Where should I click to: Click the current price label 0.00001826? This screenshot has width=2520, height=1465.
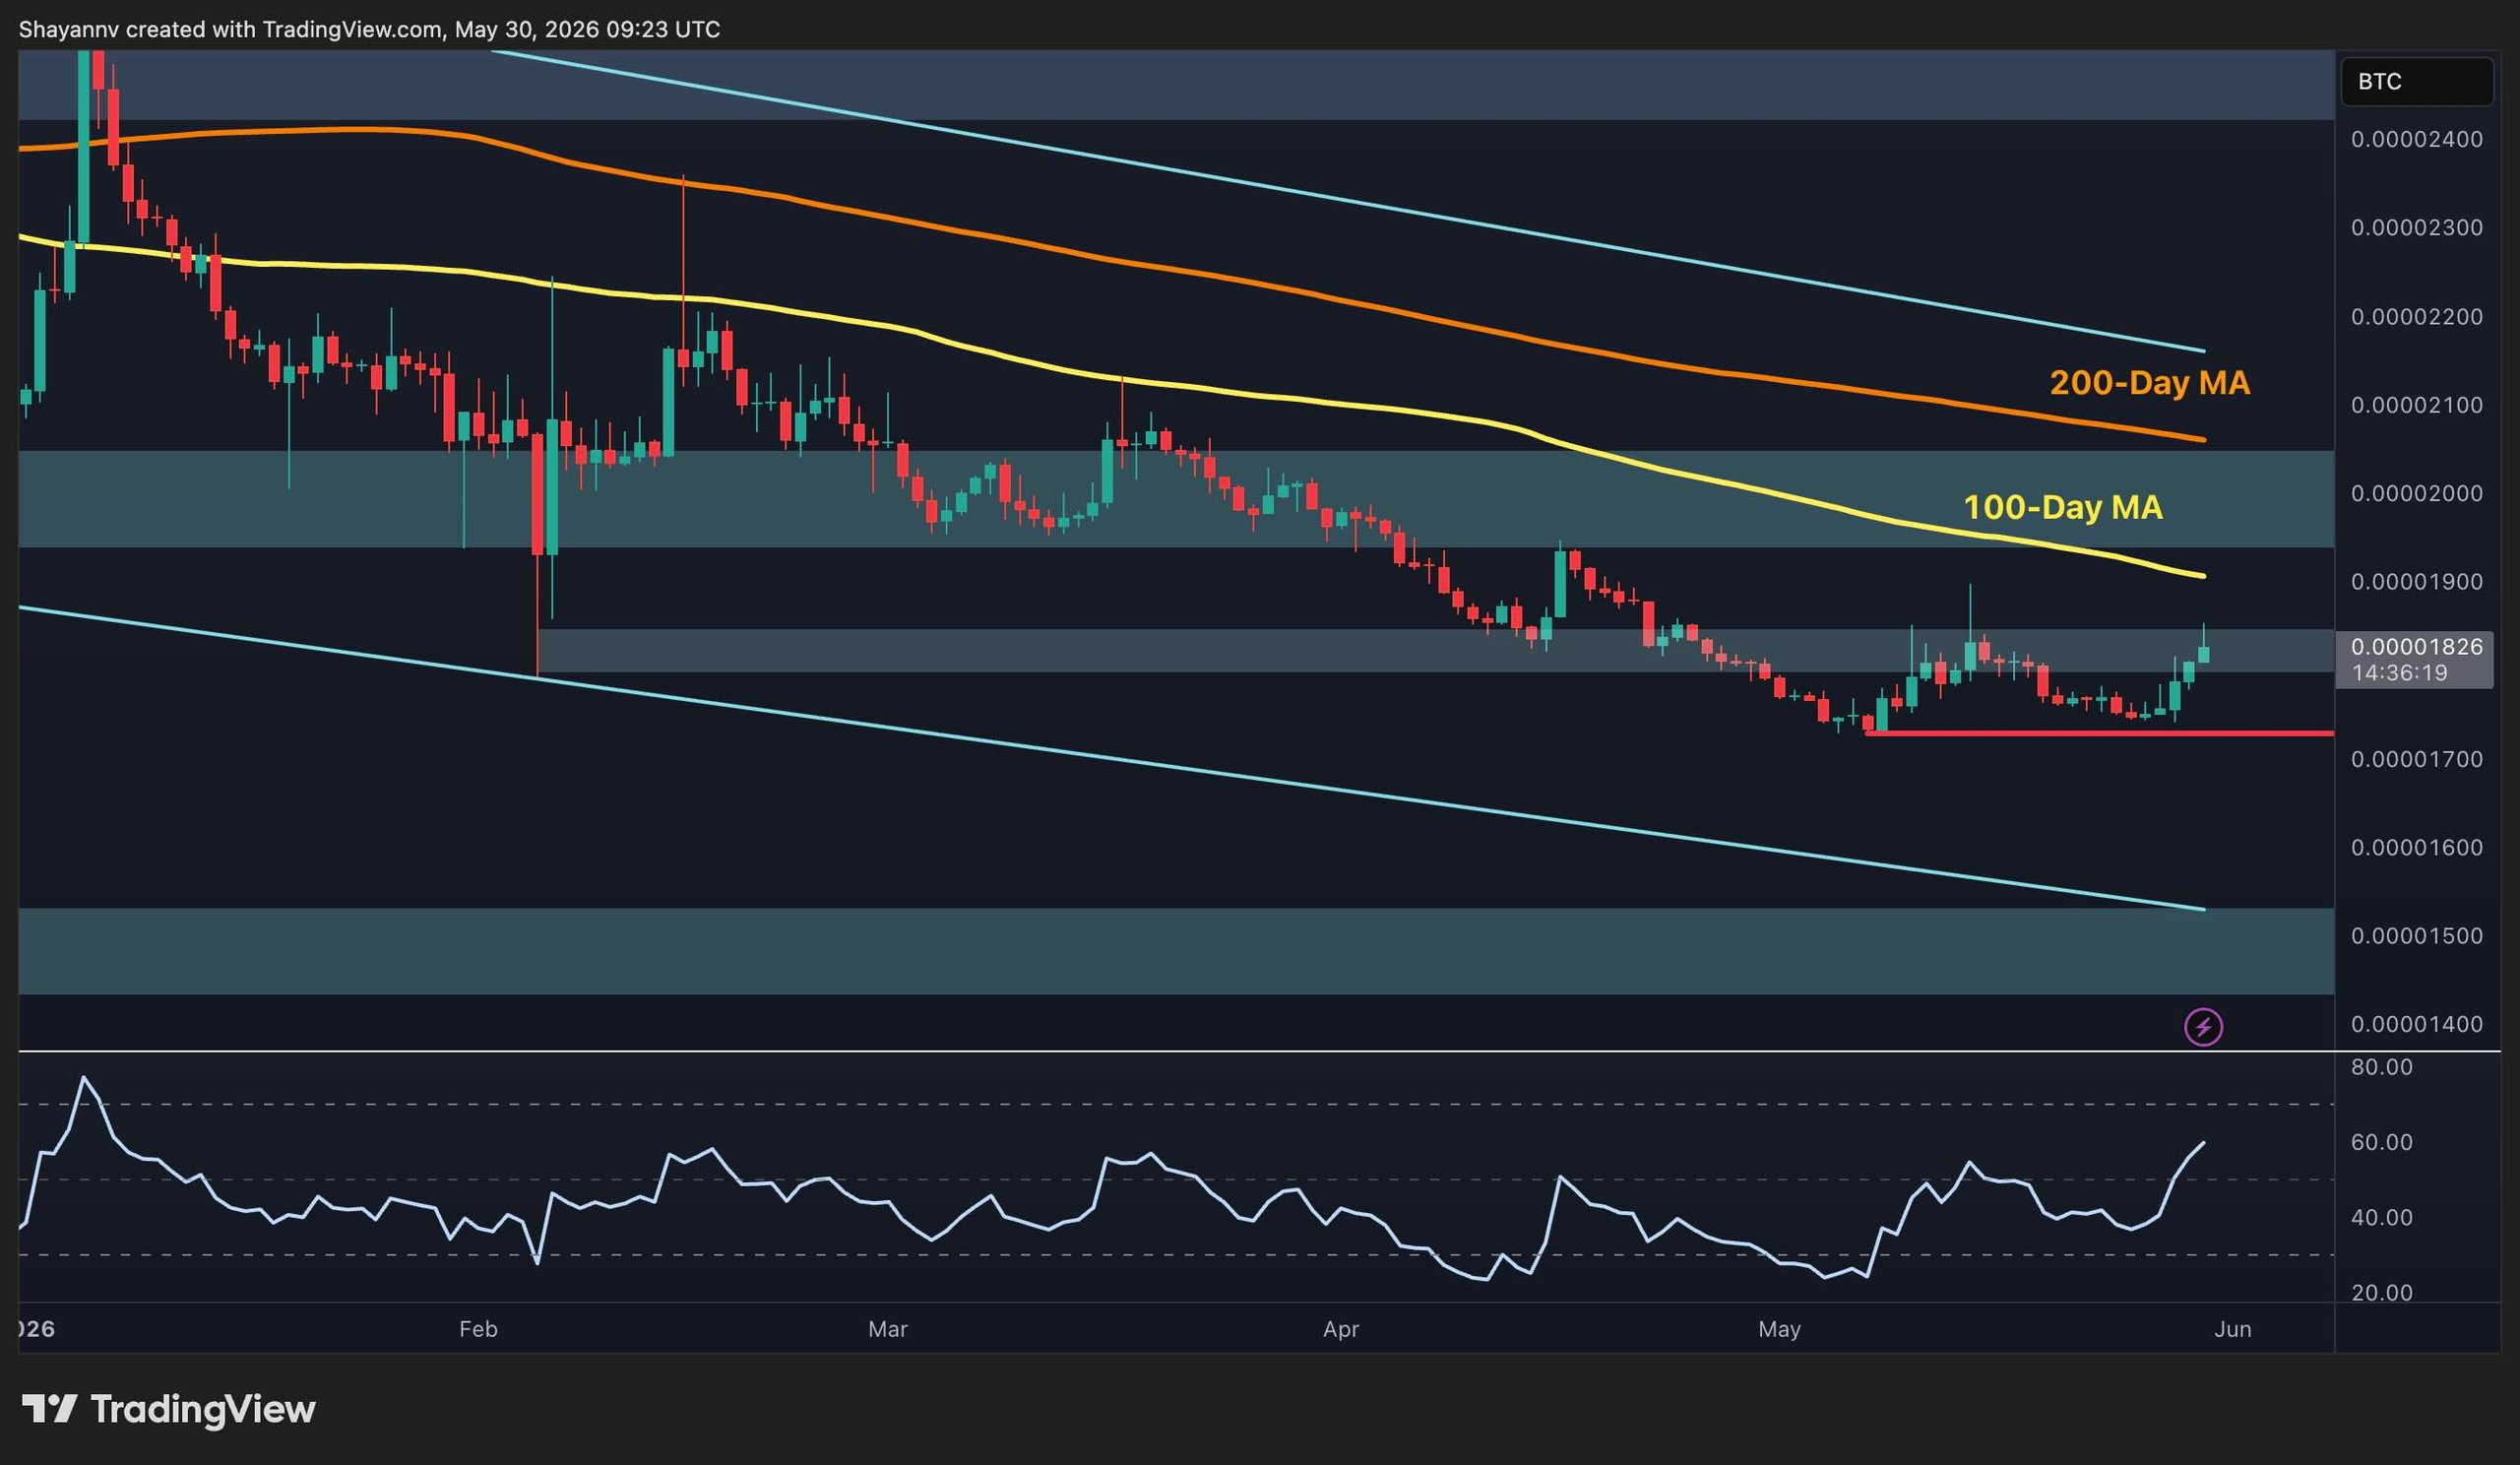[x=2416, y=646]
